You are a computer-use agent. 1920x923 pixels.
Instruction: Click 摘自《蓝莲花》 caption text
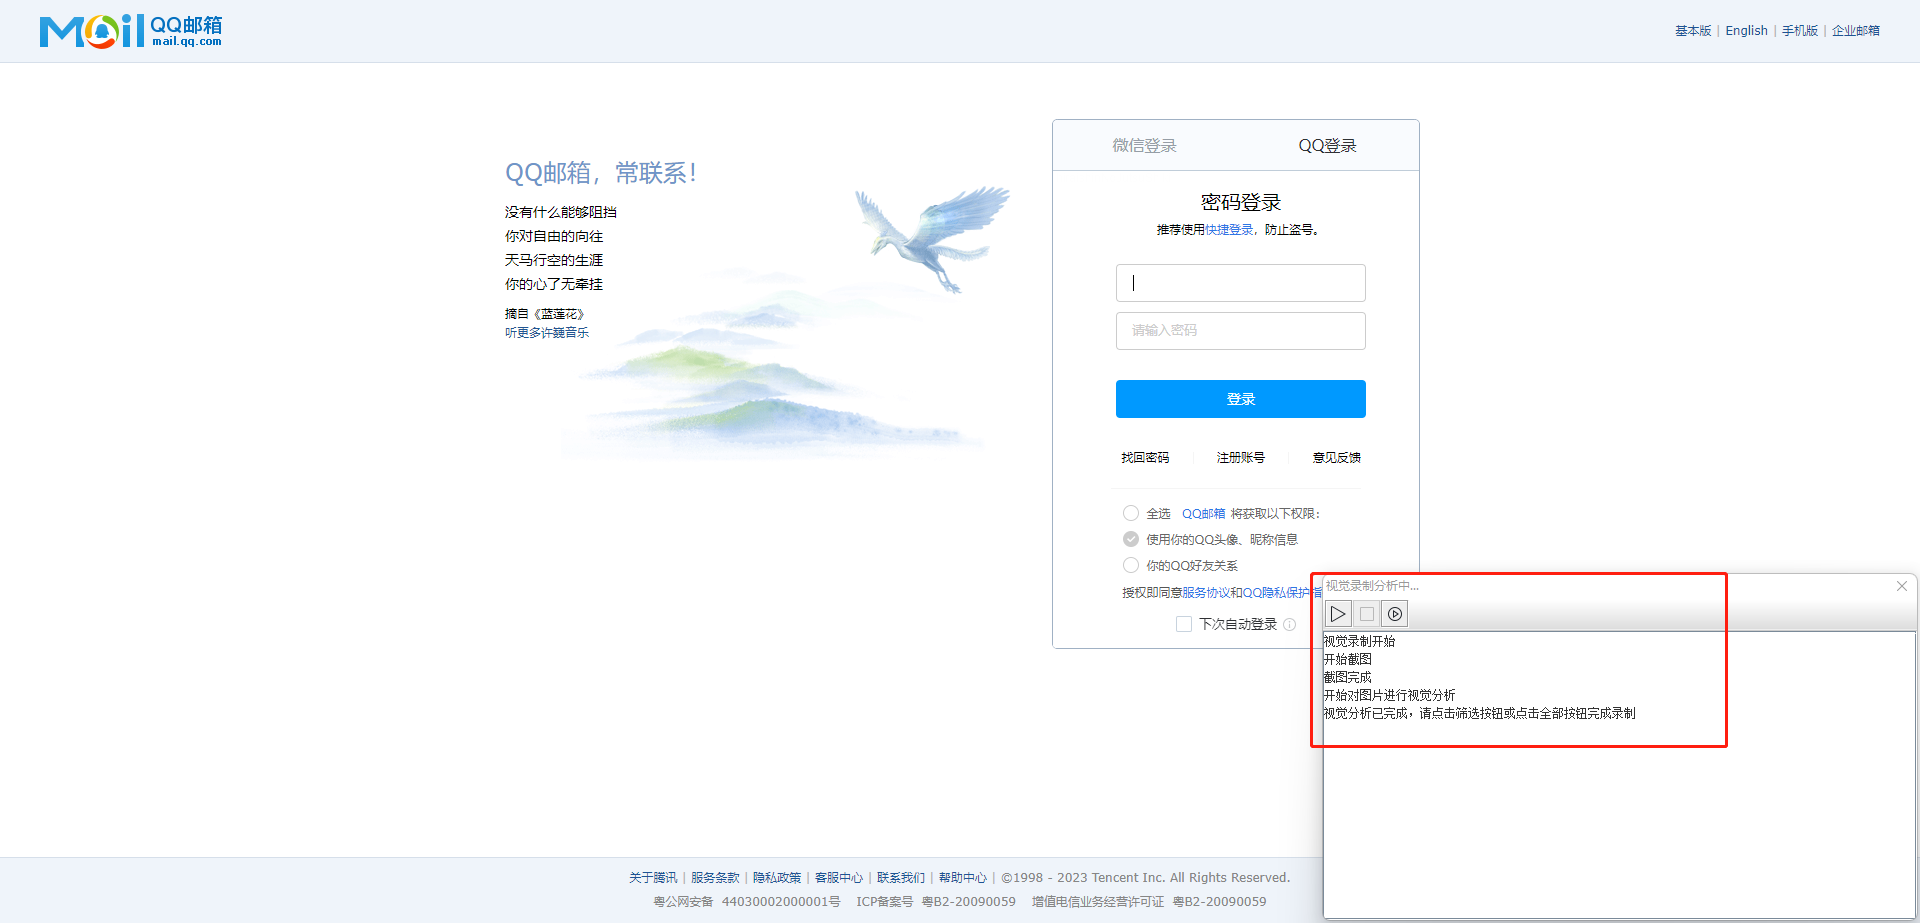(x=545, y=314)
